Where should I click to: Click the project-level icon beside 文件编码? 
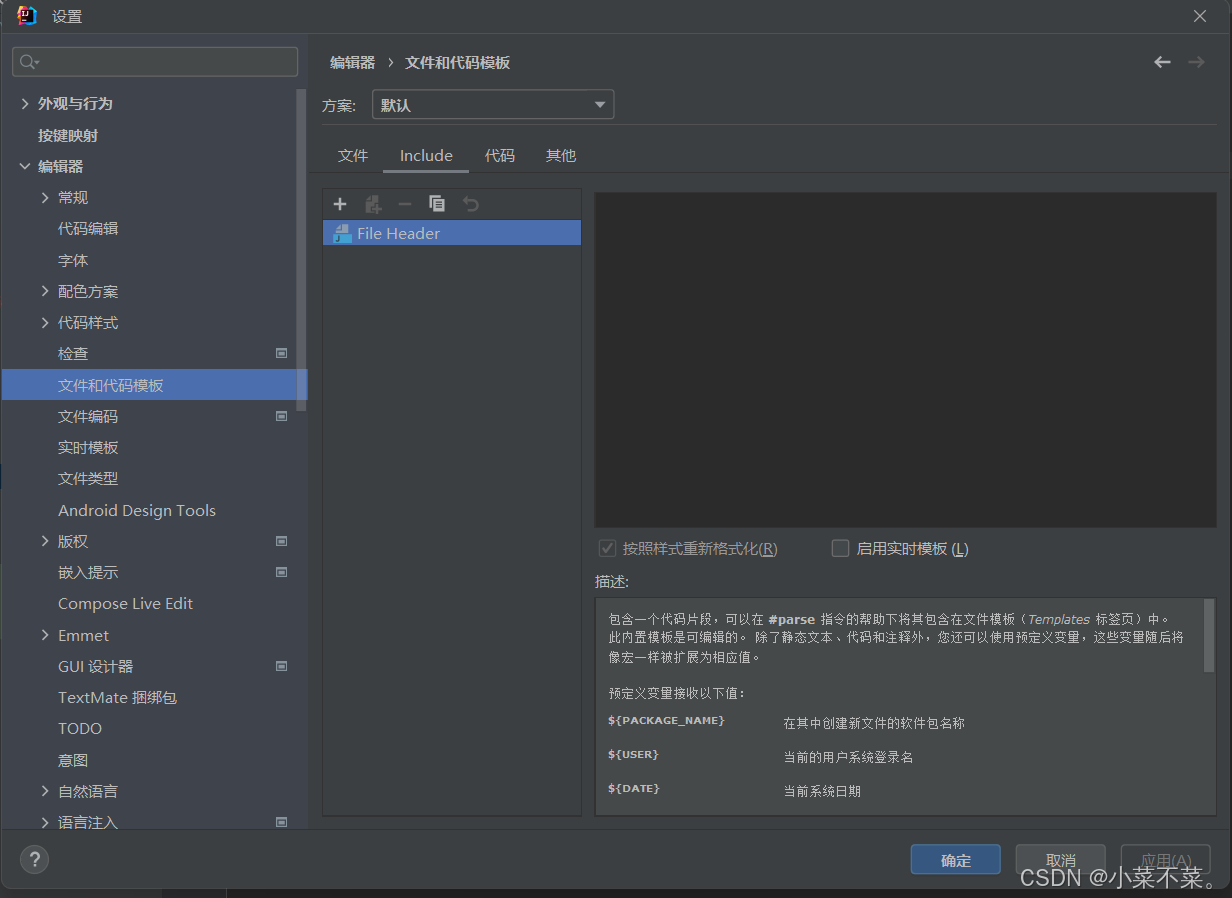(x=282, y=416)
